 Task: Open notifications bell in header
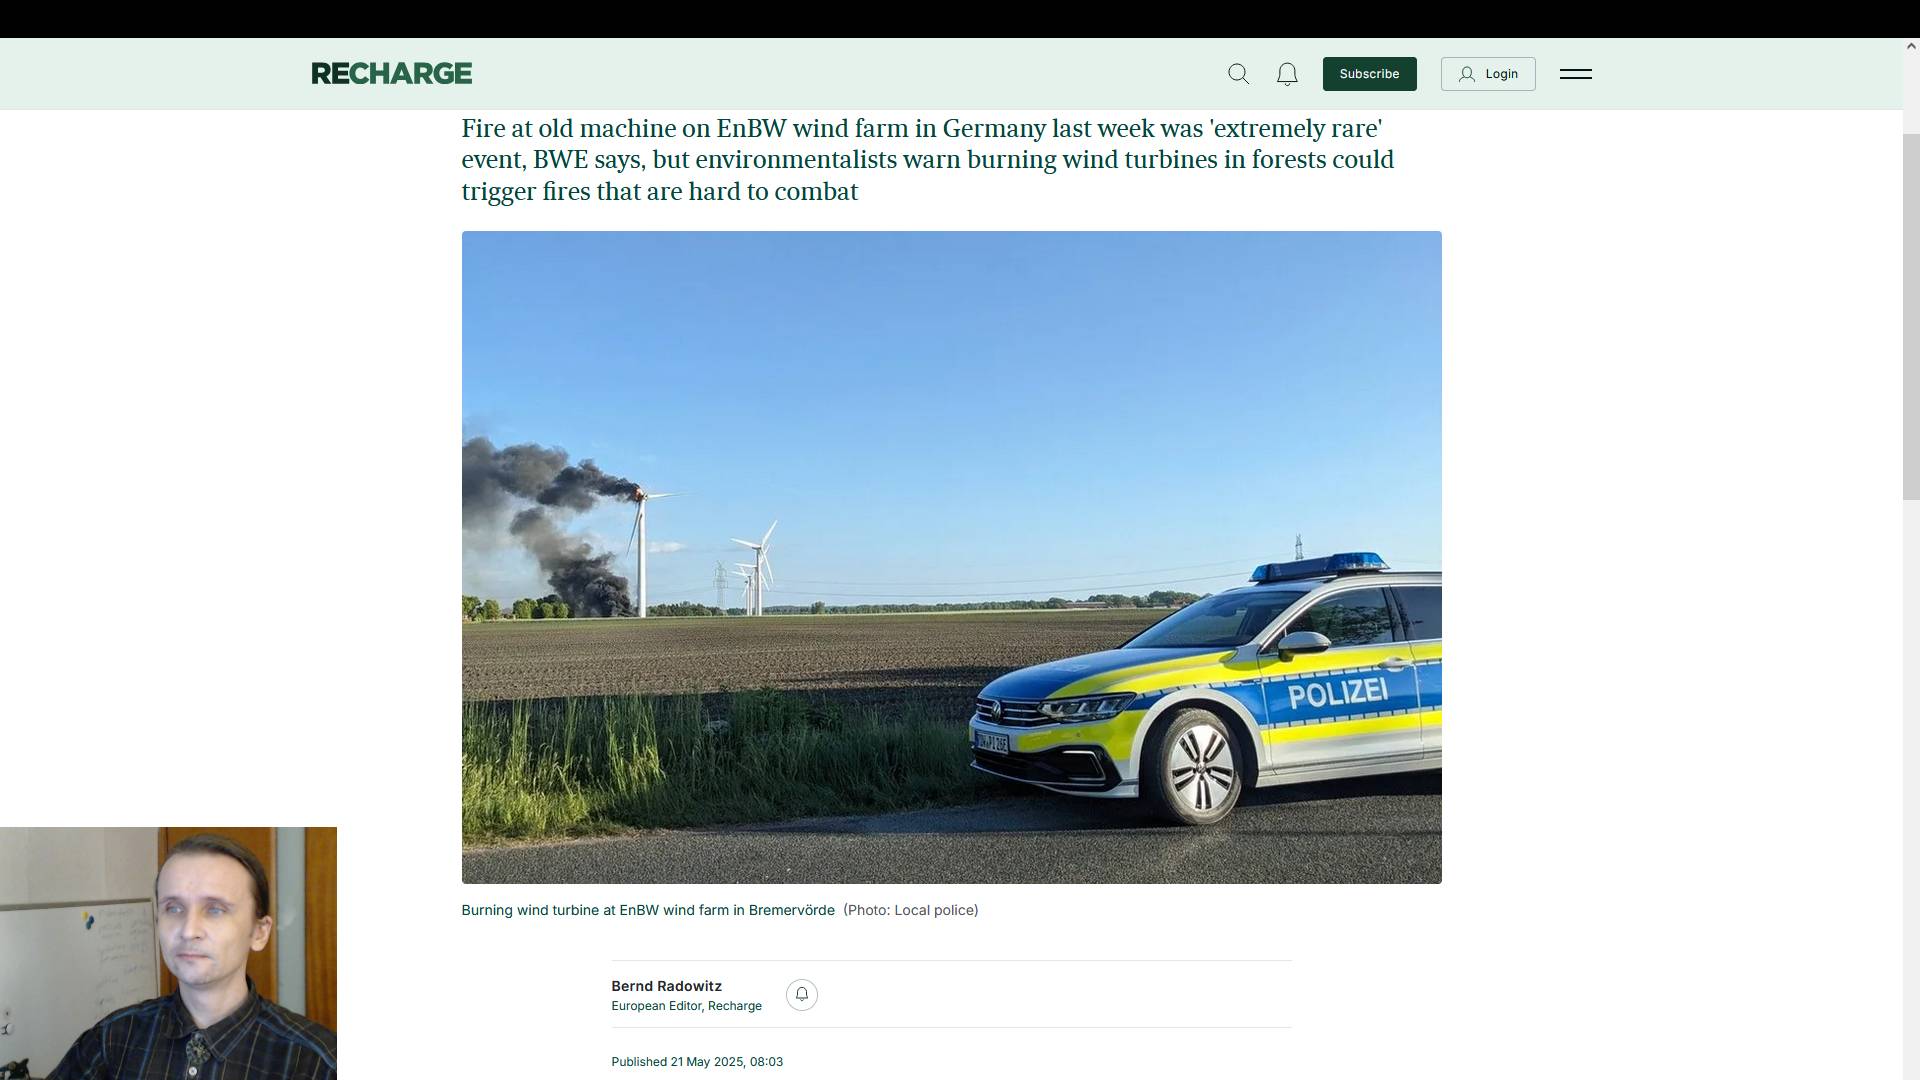coord(1287,74)
